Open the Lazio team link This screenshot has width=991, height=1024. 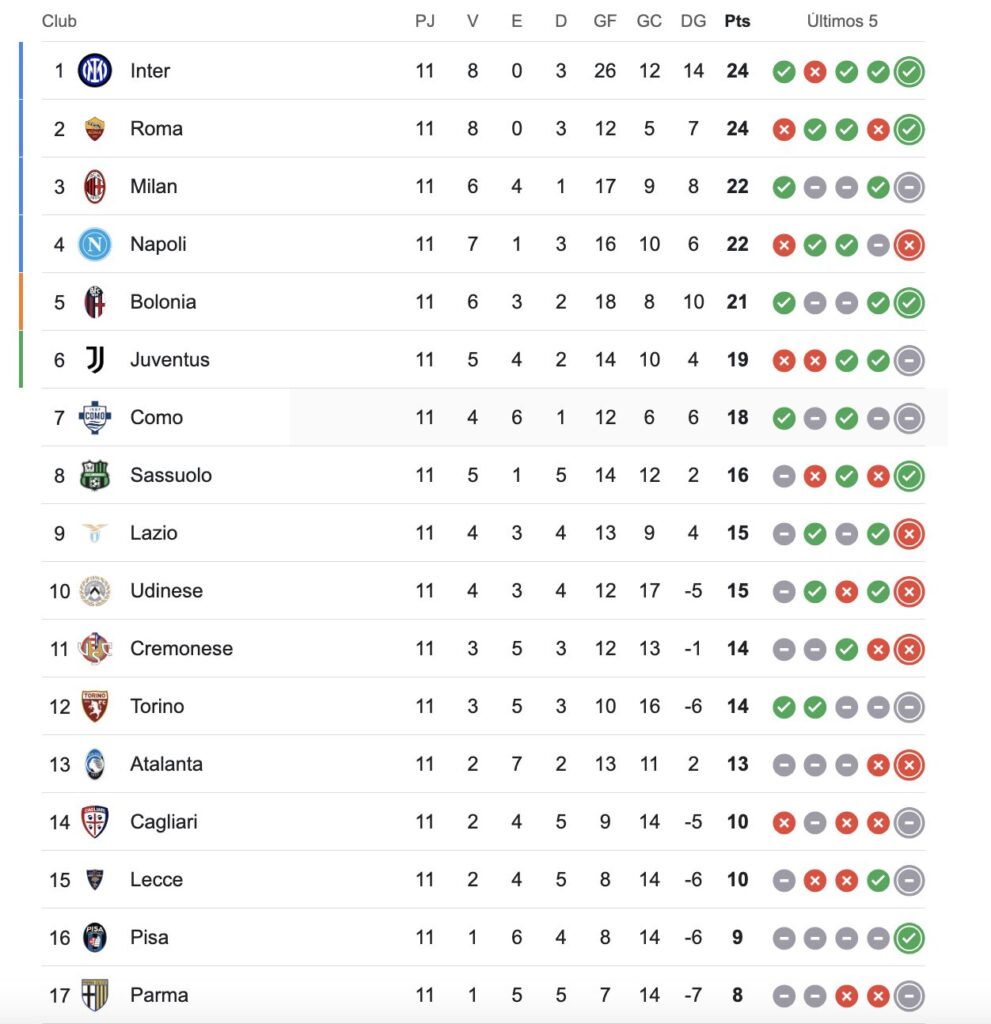point(154,533)
